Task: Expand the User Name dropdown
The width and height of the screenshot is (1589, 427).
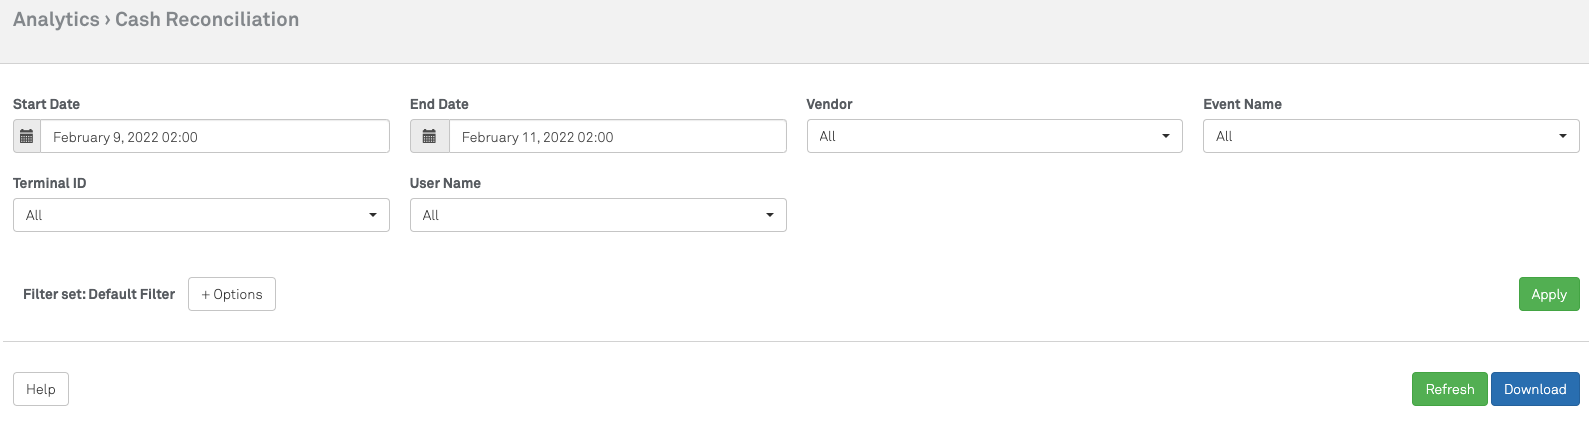Action: (598, 215)
